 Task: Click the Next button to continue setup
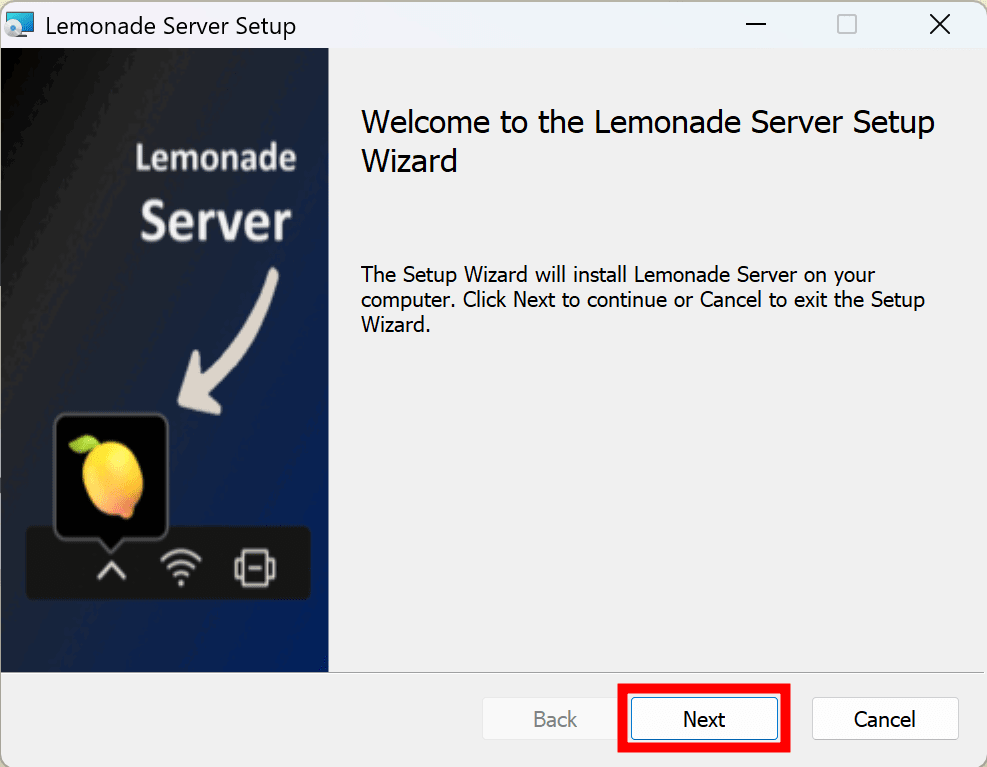point(704,719)
